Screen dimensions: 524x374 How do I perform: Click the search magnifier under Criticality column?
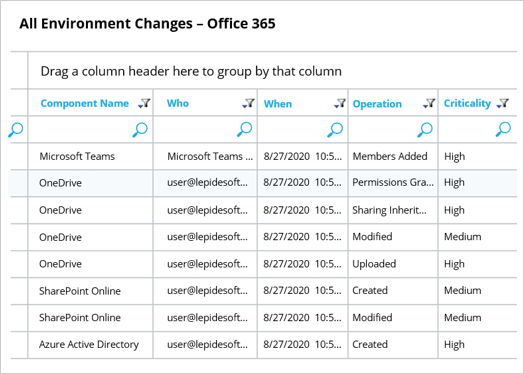(x=503, y=130)
